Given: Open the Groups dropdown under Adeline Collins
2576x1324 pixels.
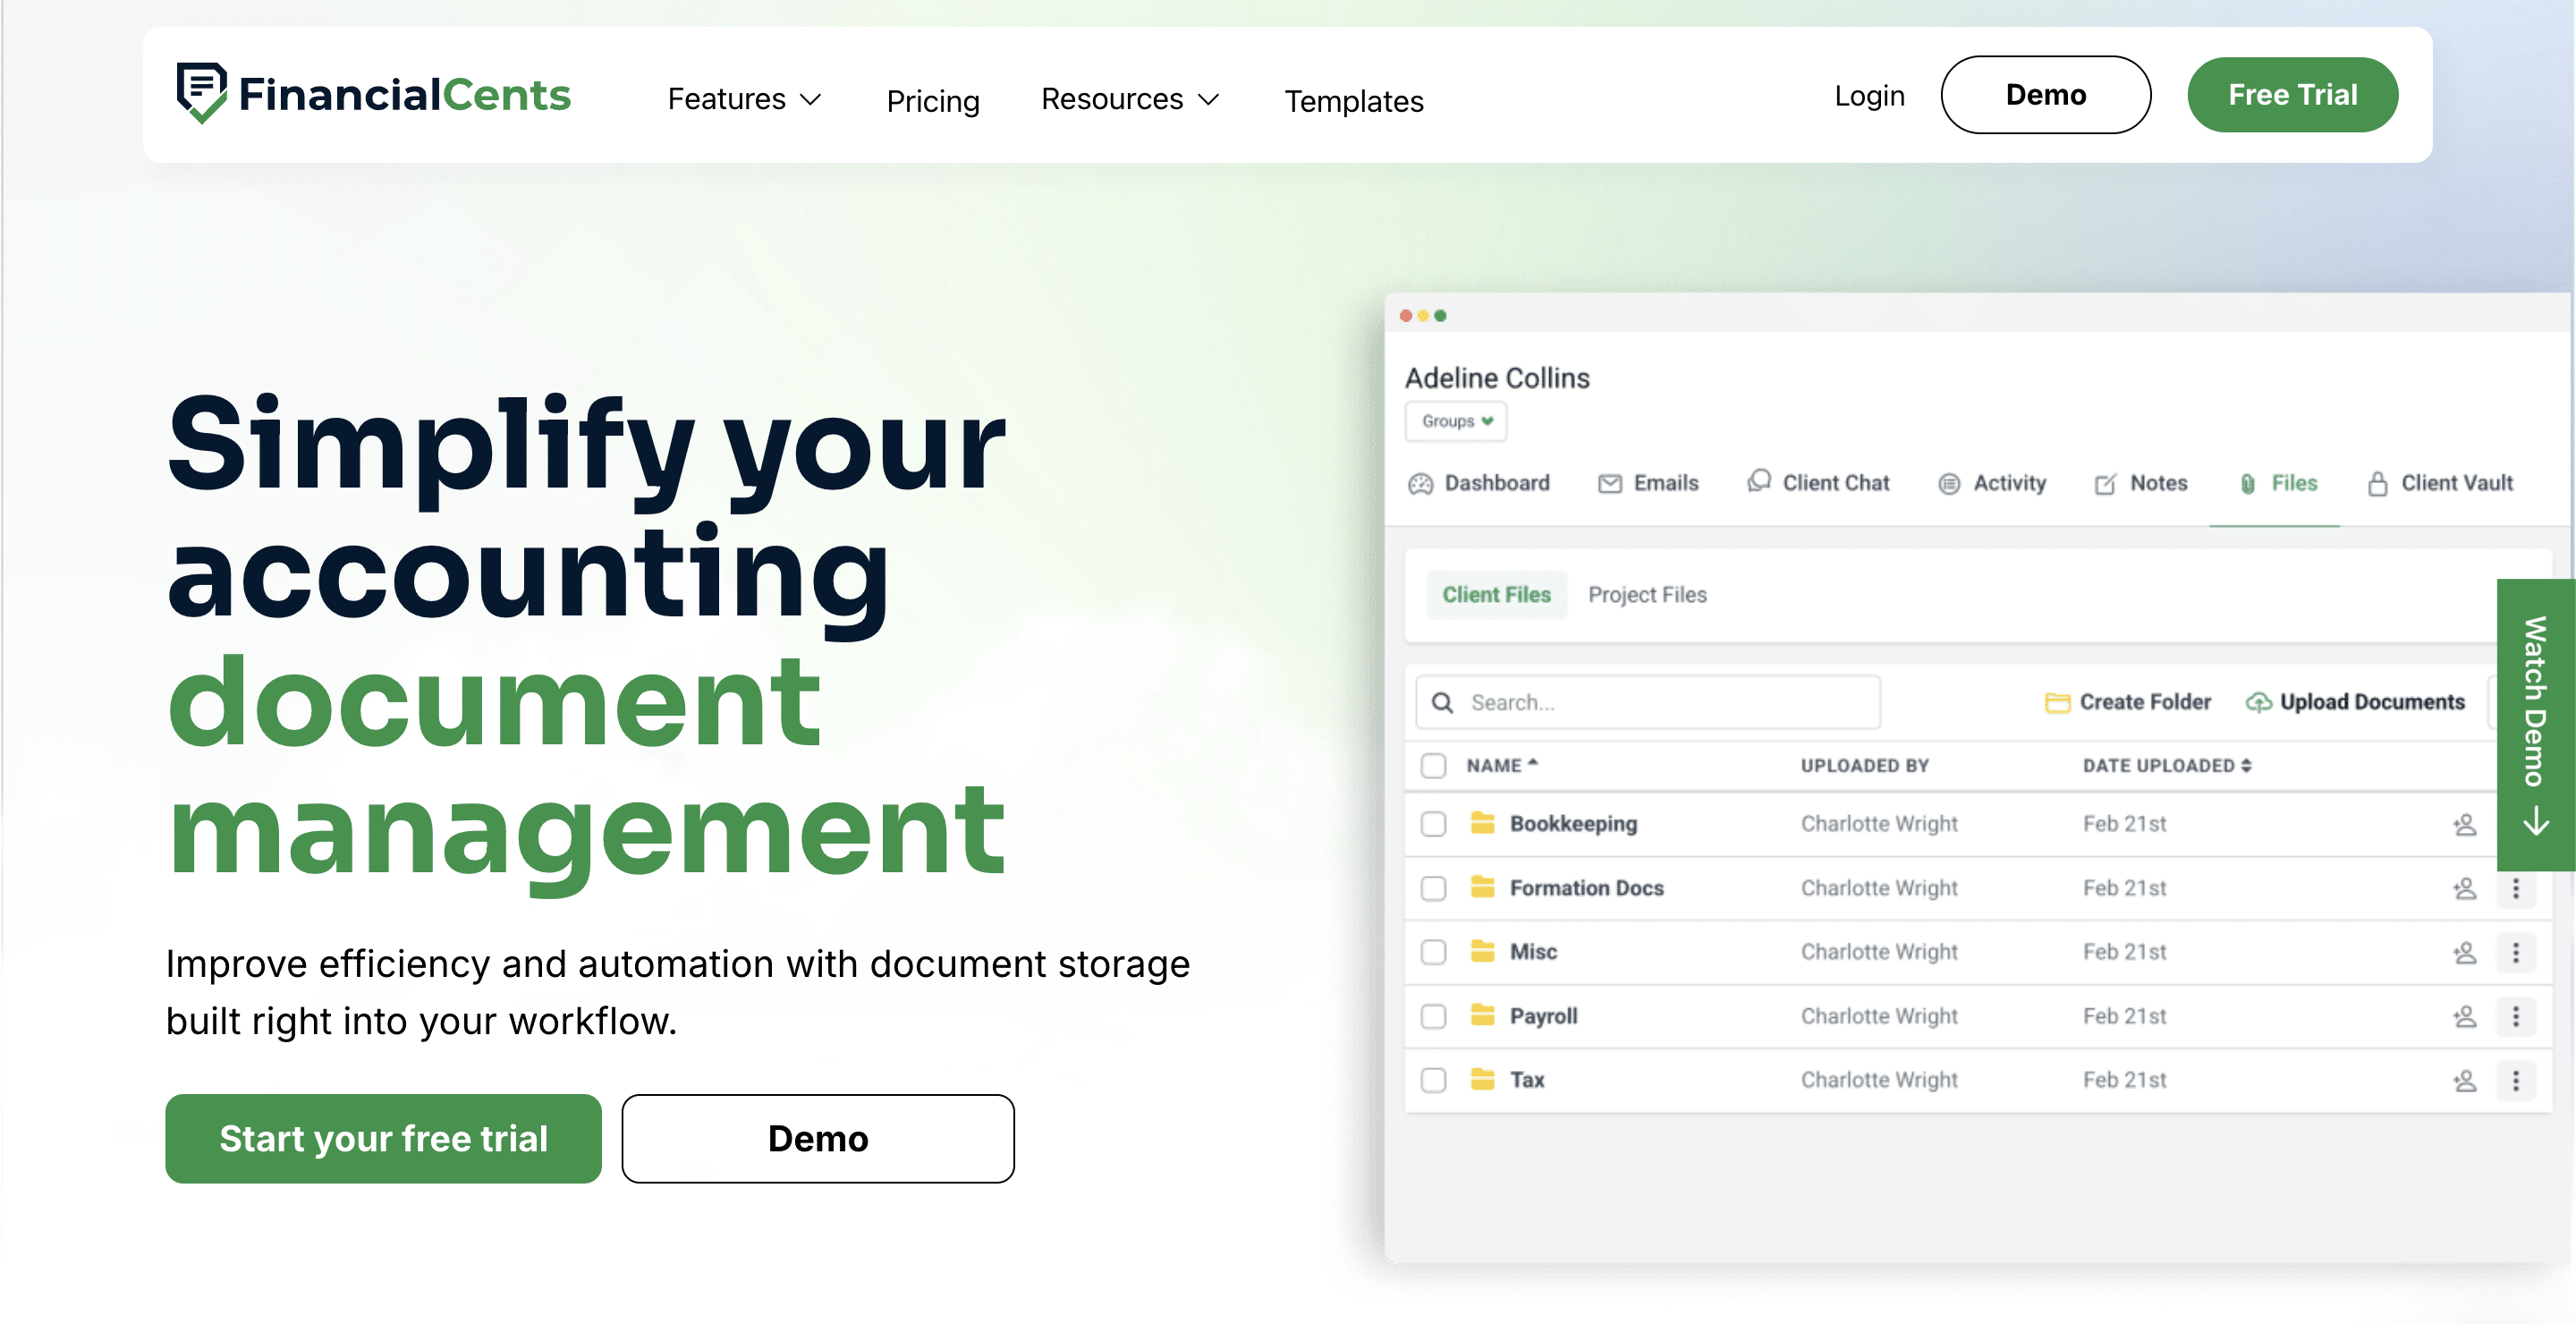Looking at the screenshot, I should click(x=1455, y=422).
